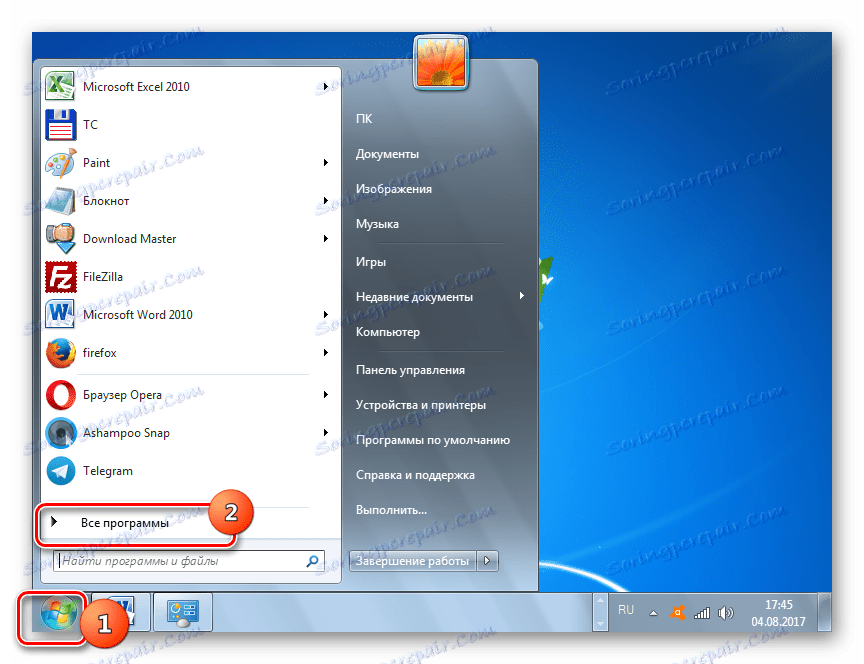This screenshot has height=664, width=864.
Task: Expand the Недавние документы submenu arrow
Action: (x=524, y=296)
